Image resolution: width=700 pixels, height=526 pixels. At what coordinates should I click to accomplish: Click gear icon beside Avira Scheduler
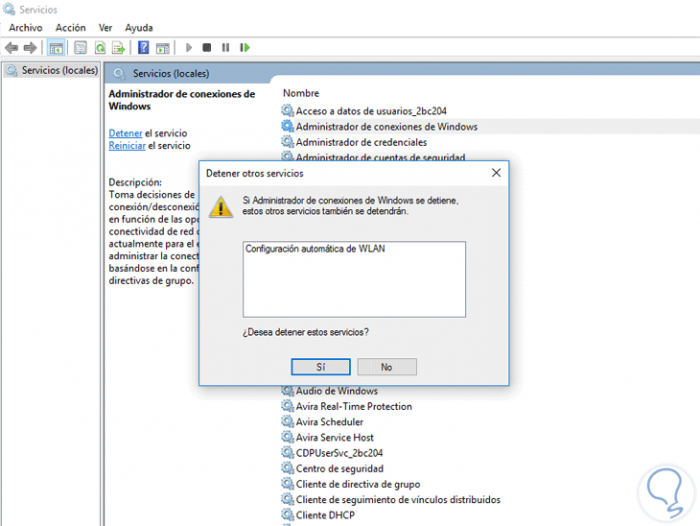(x=287, y=421)
